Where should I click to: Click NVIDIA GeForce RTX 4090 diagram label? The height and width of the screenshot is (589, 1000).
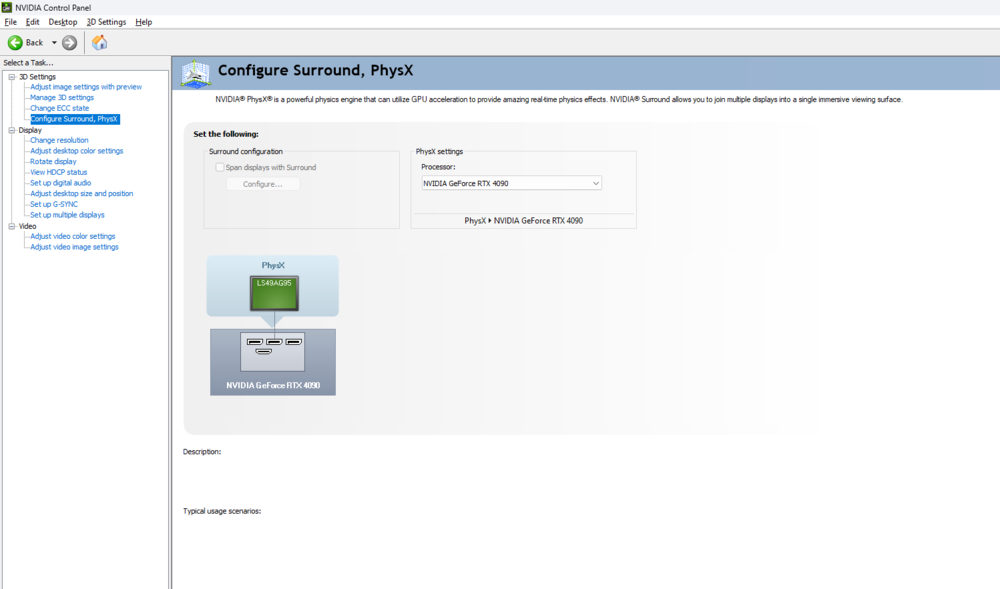pyautogui.click(x=273, y=385)
